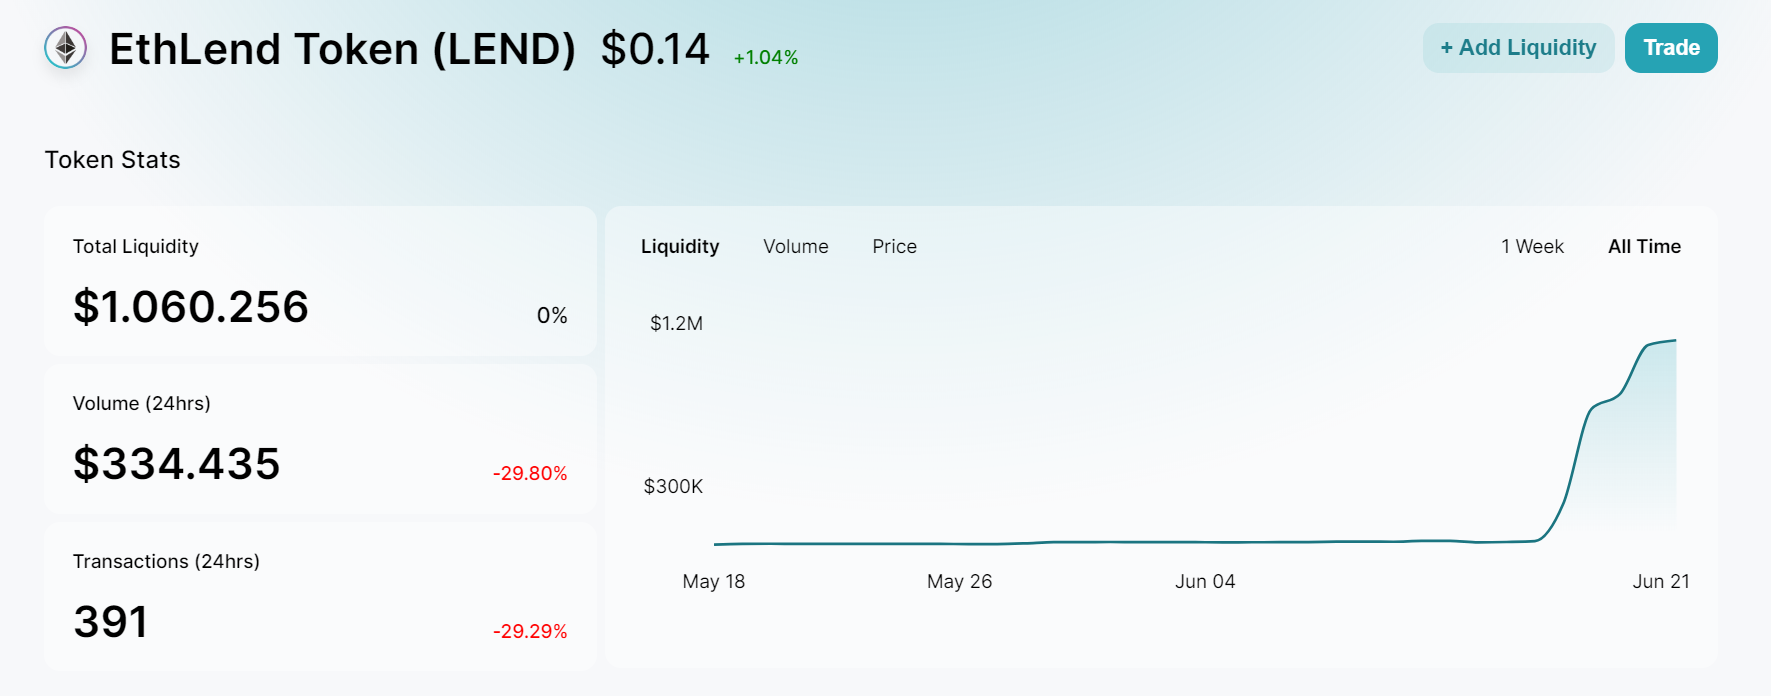Click the +1.04% price change indicator
The height and width of the screenshot is (696, 1771).
[x=766, y=58]
